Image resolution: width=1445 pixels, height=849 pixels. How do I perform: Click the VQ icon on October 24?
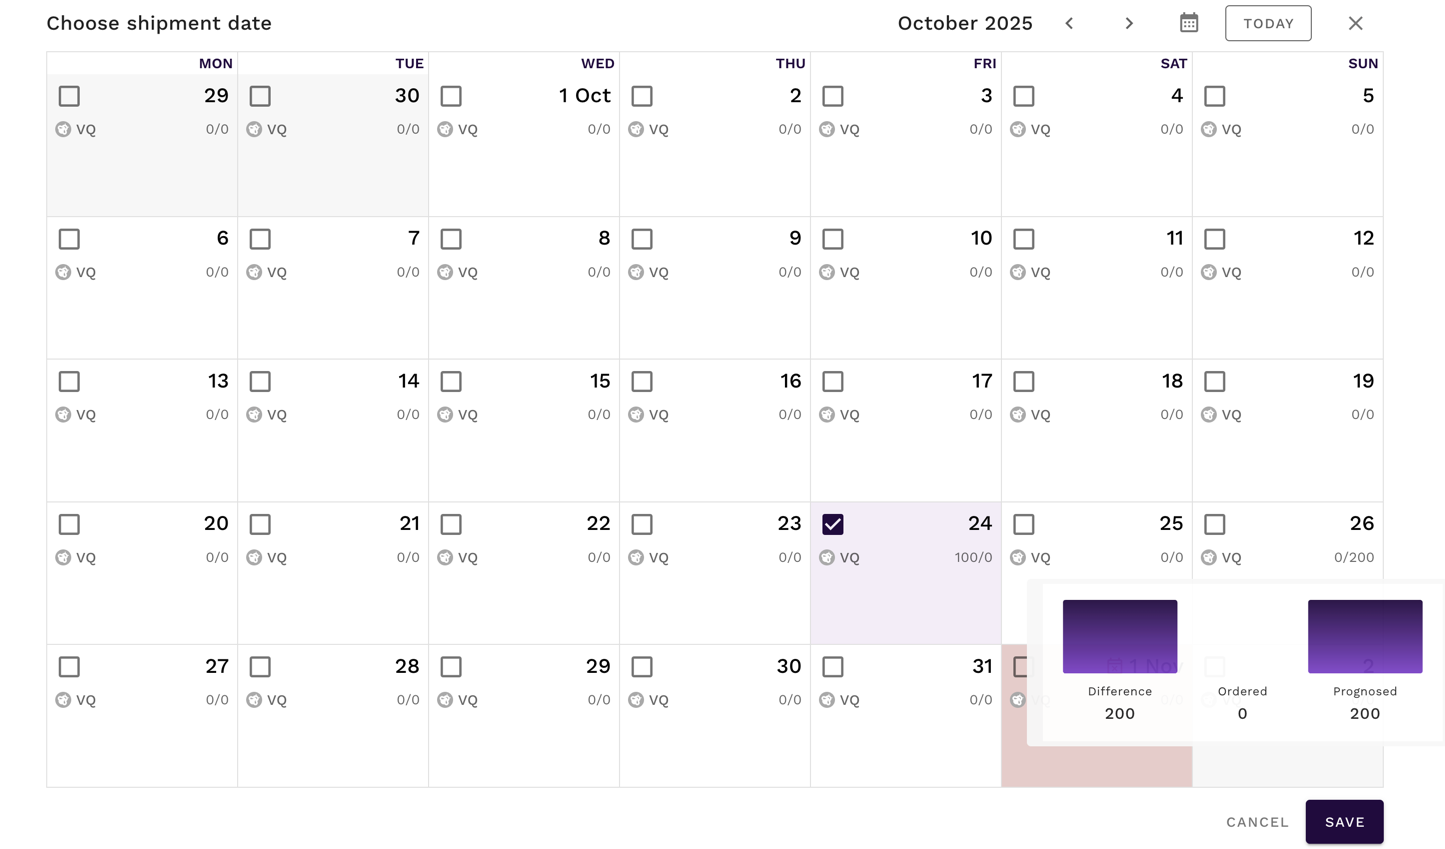[x=827, y=558]
